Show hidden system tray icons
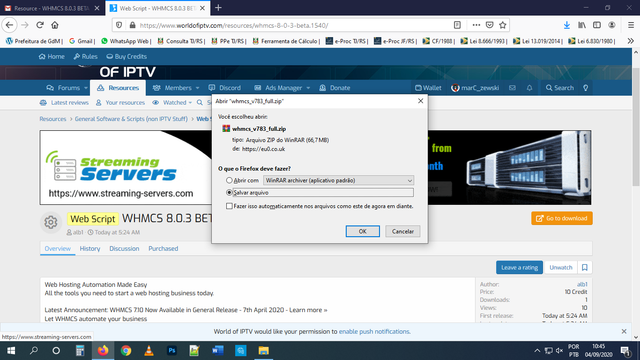Screen dimensions: 640x360 coord(537,351)
